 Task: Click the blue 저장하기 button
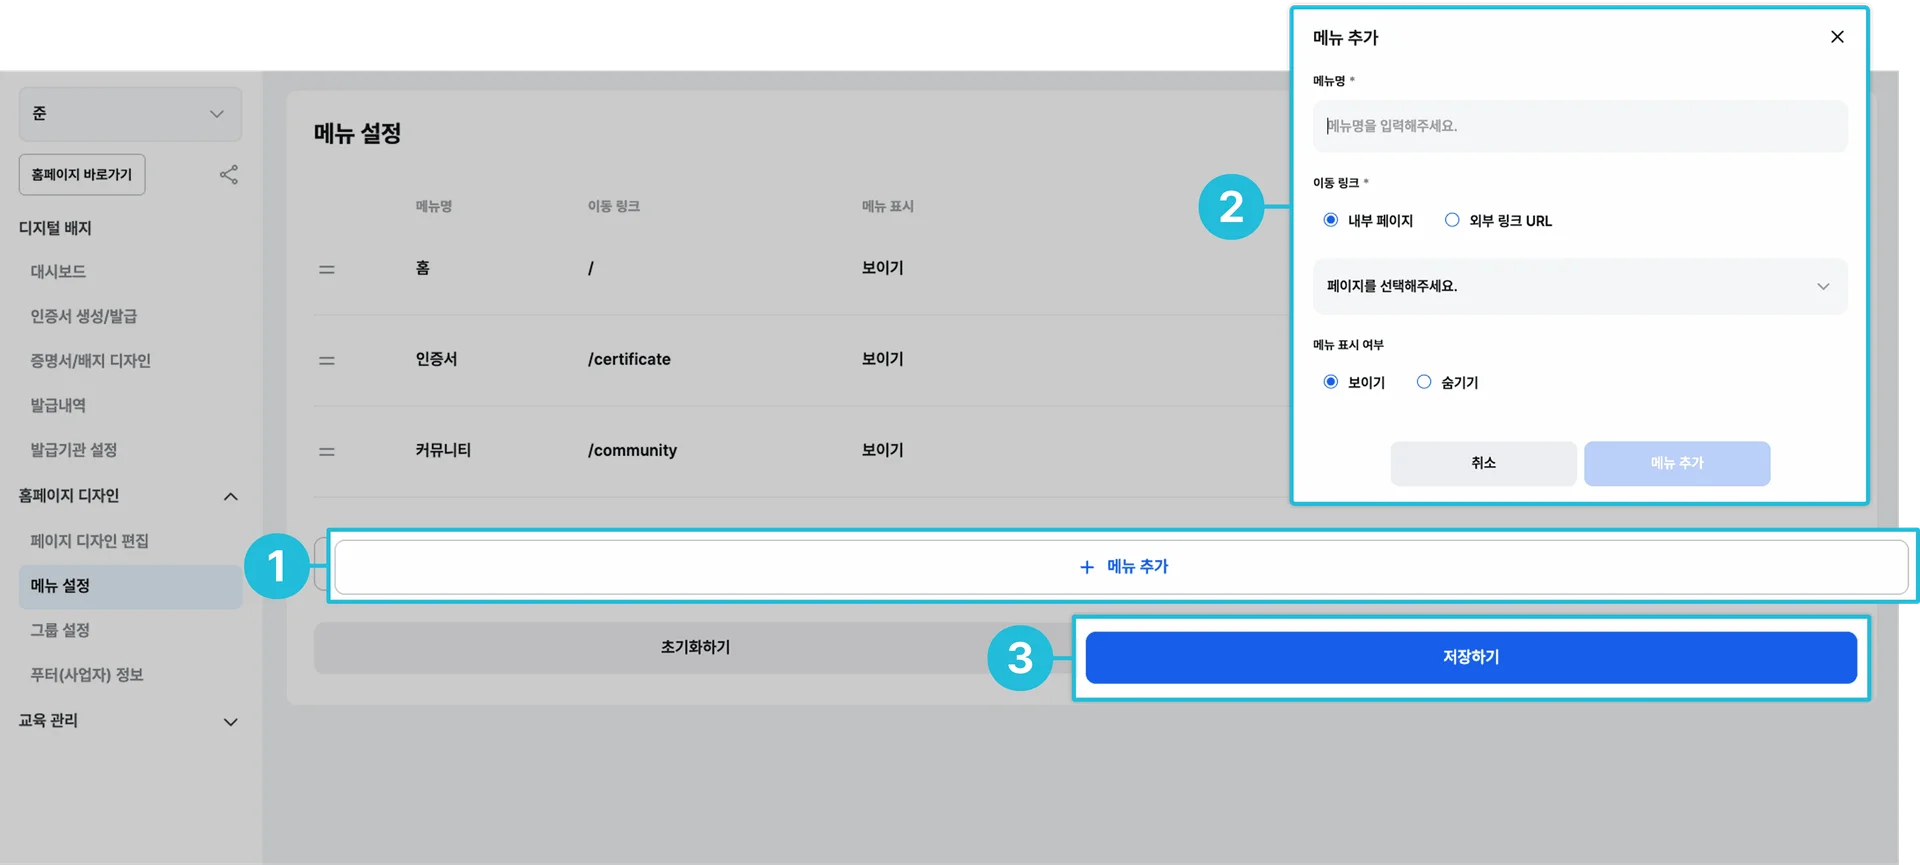coord(1470,658)
